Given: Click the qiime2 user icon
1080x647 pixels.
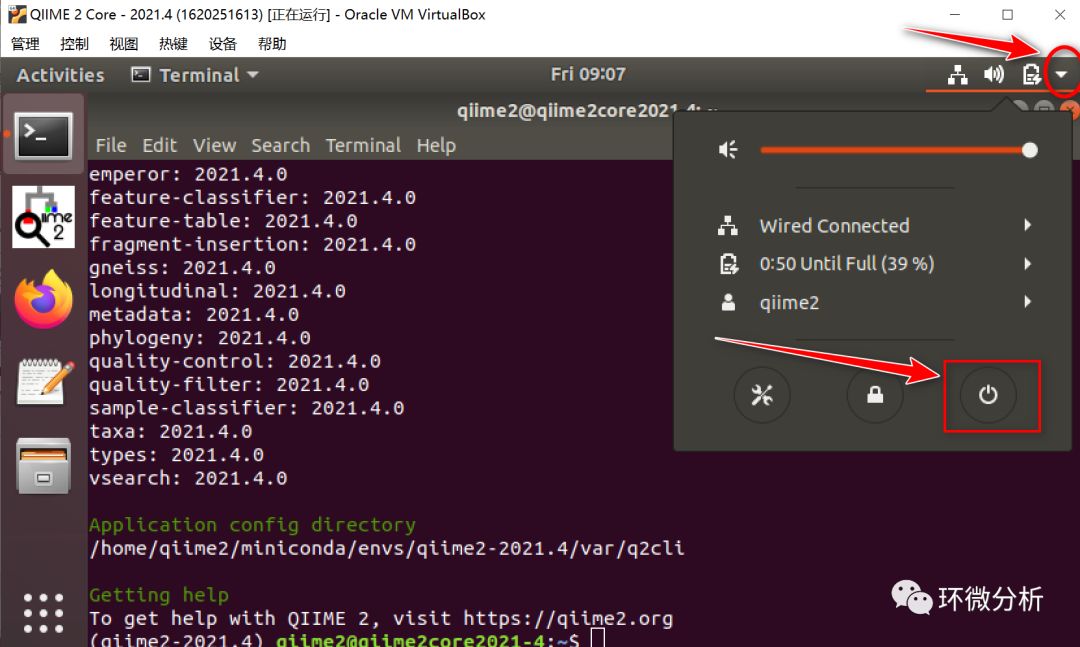Looking at the screenshot, I should tap(728, 302).
